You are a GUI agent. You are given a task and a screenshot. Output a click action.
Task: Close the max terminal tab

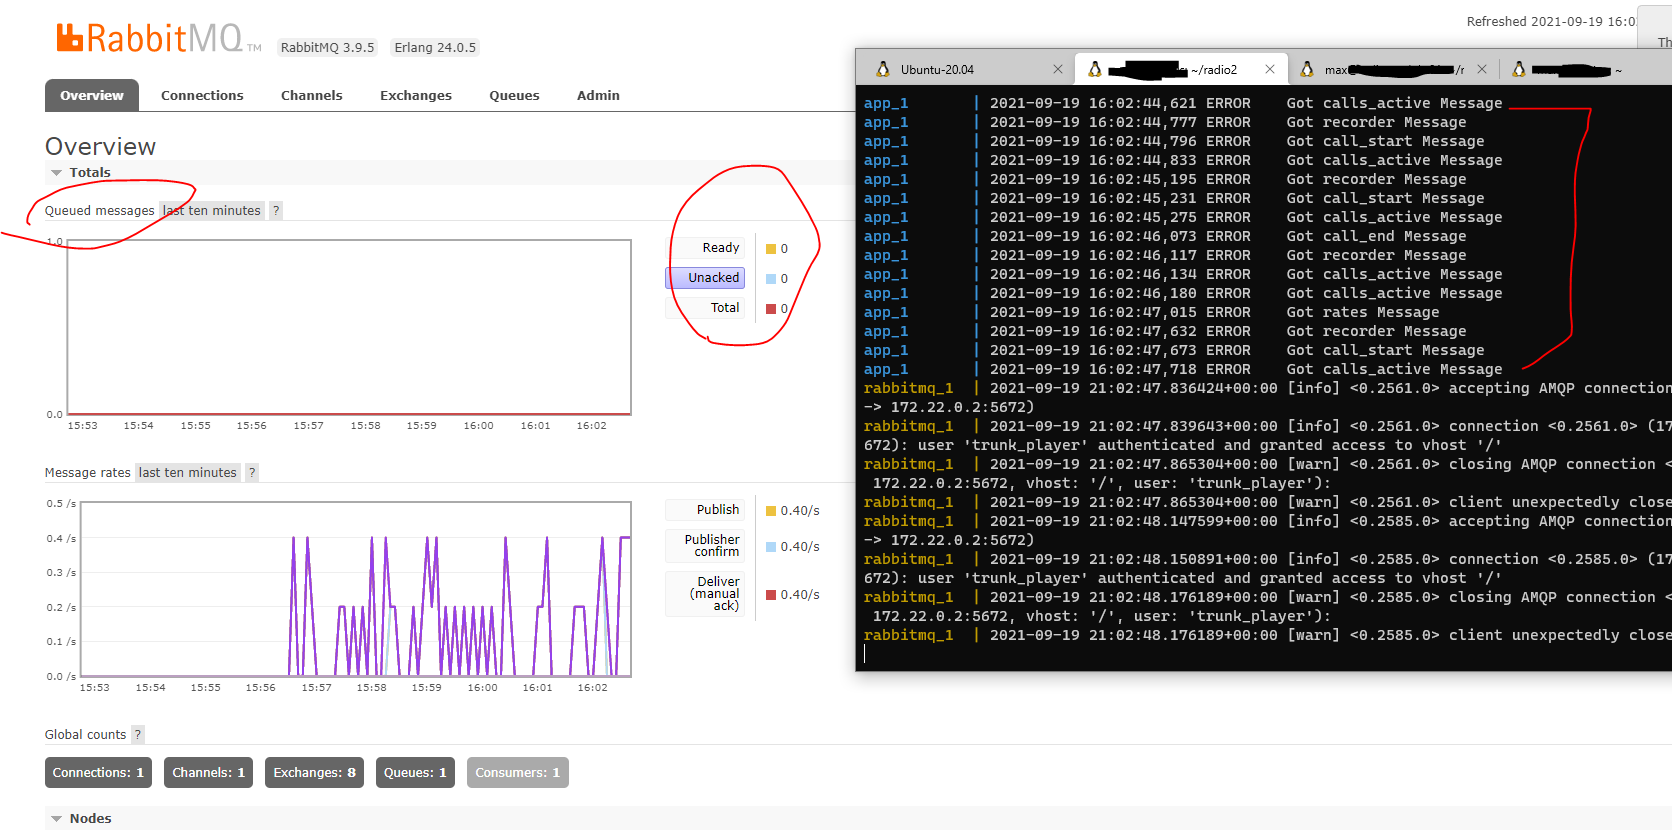tap(1482, 69)
